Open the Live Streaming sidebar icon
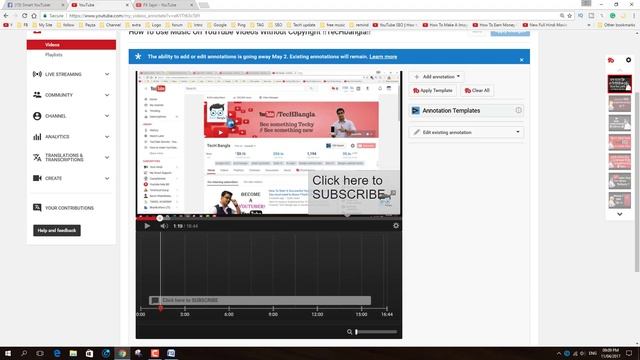This screenshot has width=640, height=360. pyautogui.click(x=37, y=74)
